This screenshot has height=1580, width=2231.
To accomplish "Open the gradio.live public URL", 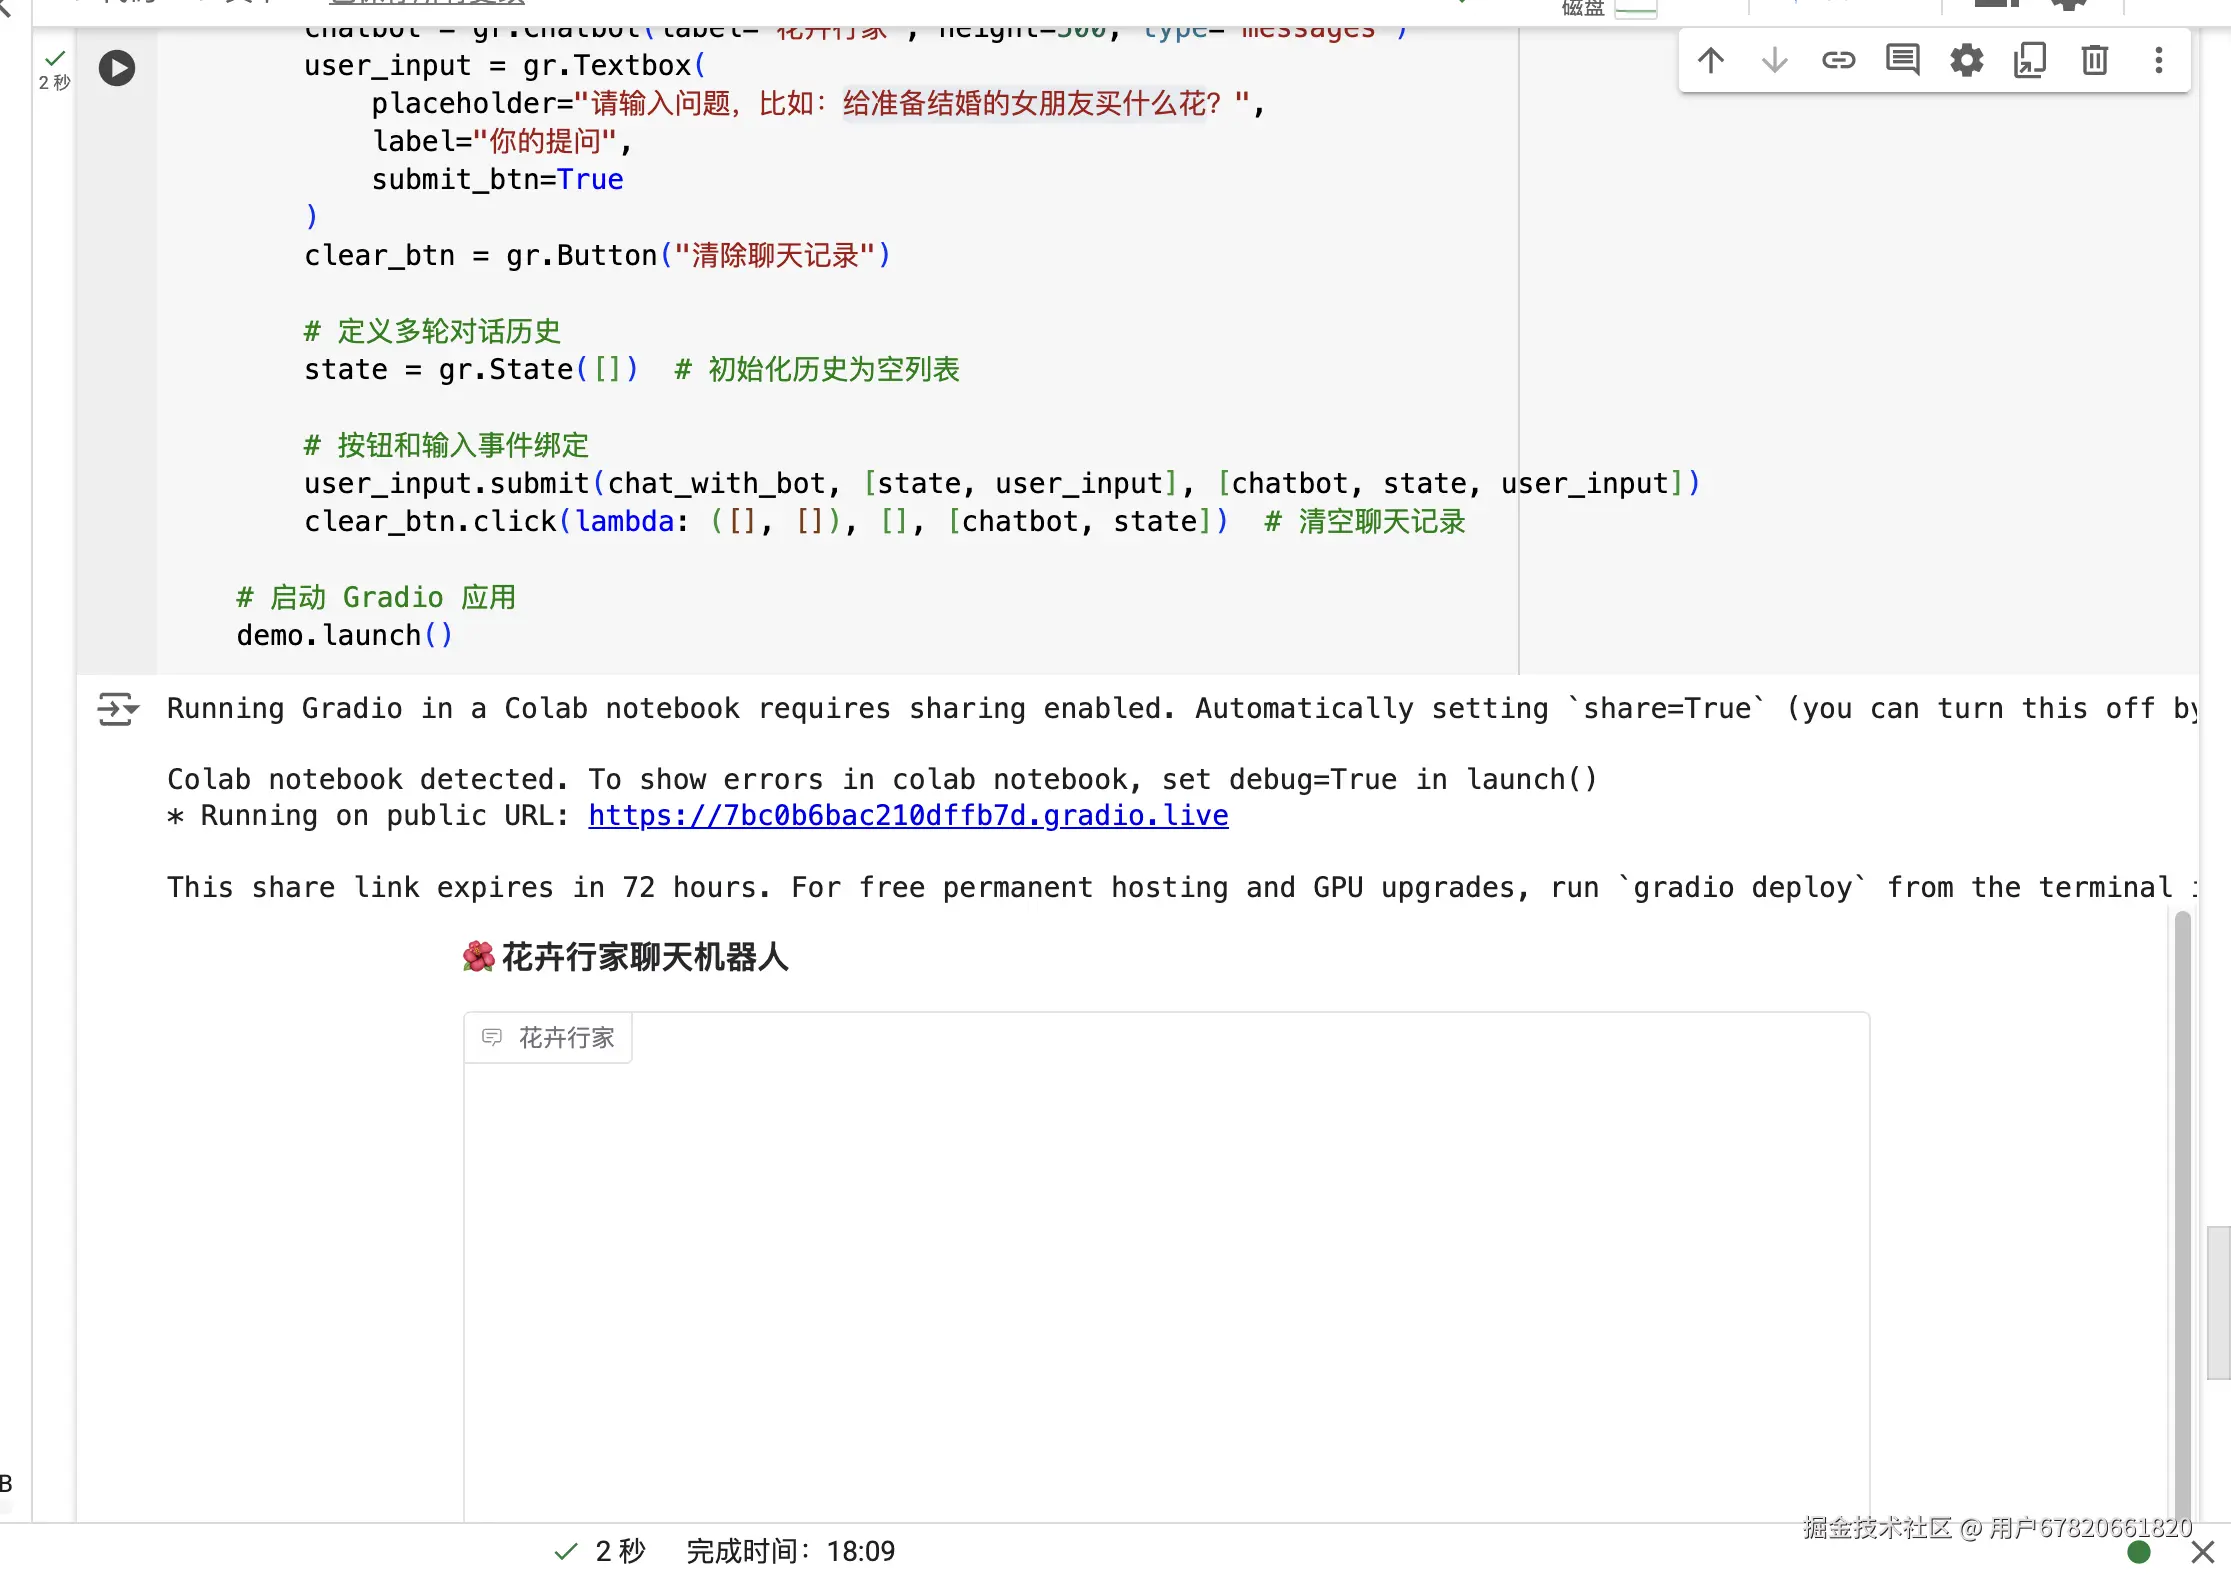I will pyautogui.click(x=907, y=816).
